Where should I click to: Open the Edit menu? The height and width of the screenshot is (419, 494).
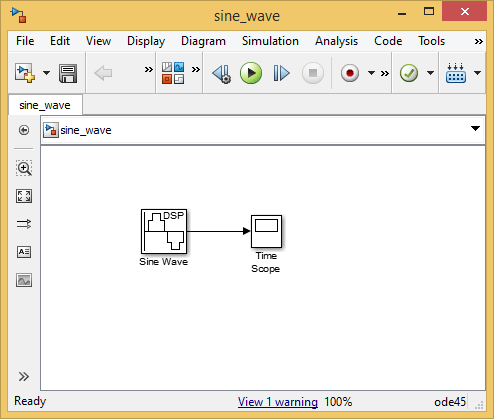click(x=60, y=41)
